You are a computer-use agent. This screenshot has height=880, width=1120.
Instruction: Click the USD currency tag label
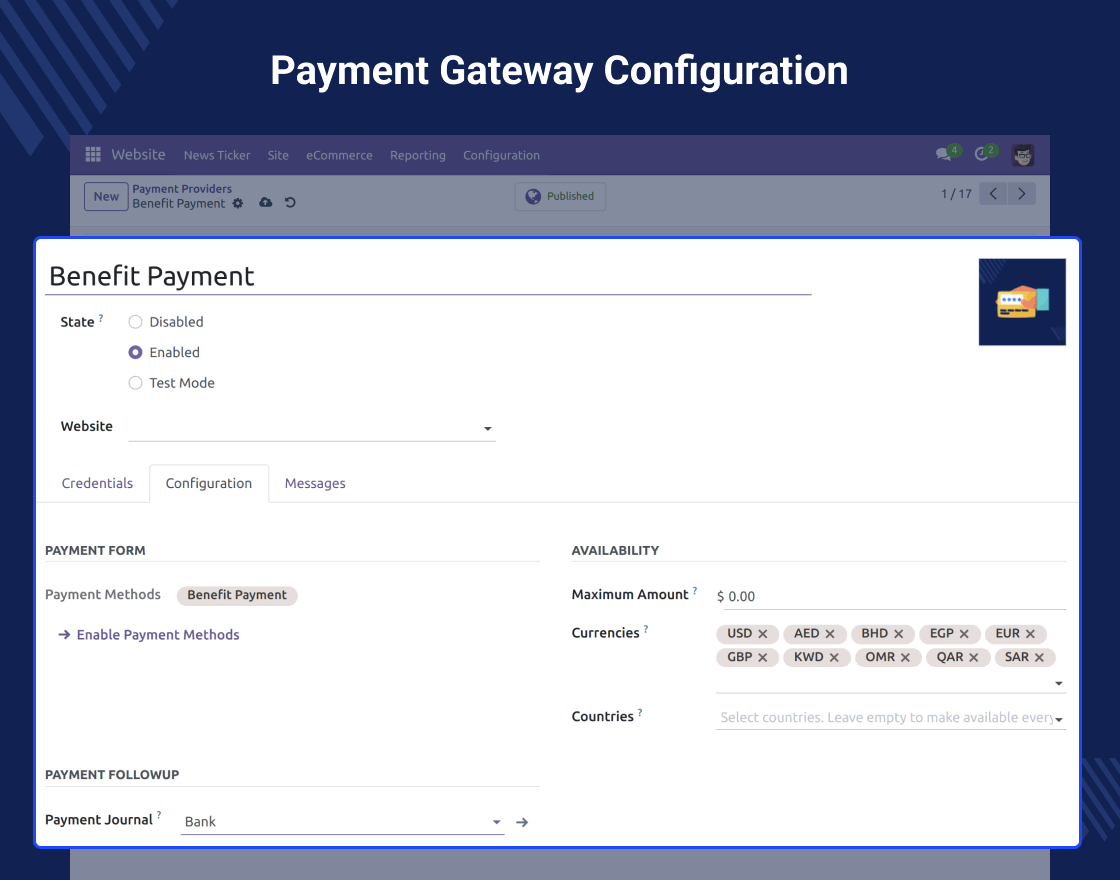point(739,634)
